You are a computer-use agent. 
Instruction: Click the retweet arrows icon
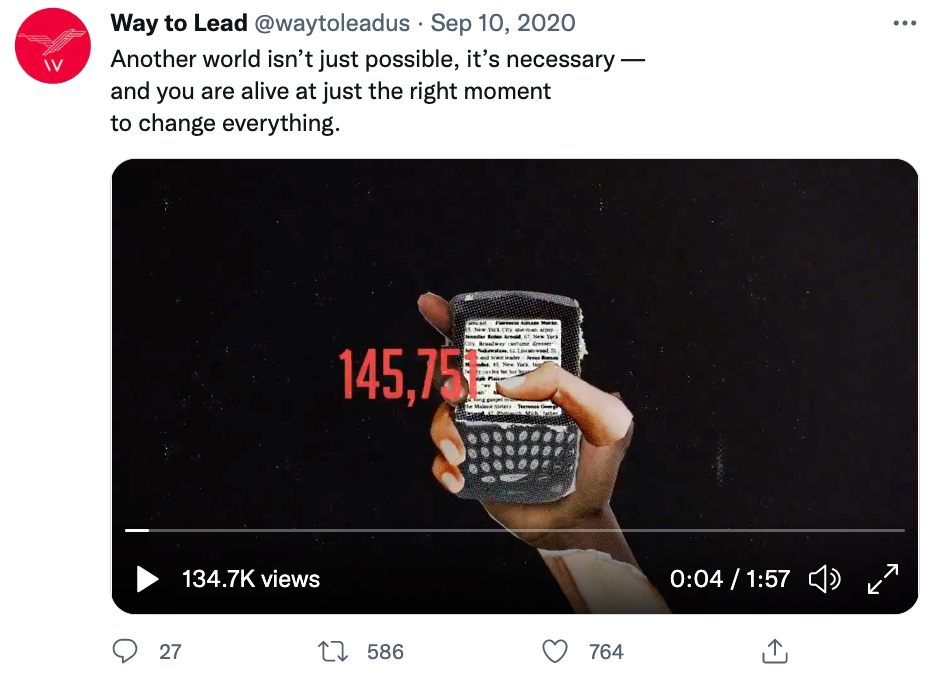pyautogui.click(x=330, y=652)
